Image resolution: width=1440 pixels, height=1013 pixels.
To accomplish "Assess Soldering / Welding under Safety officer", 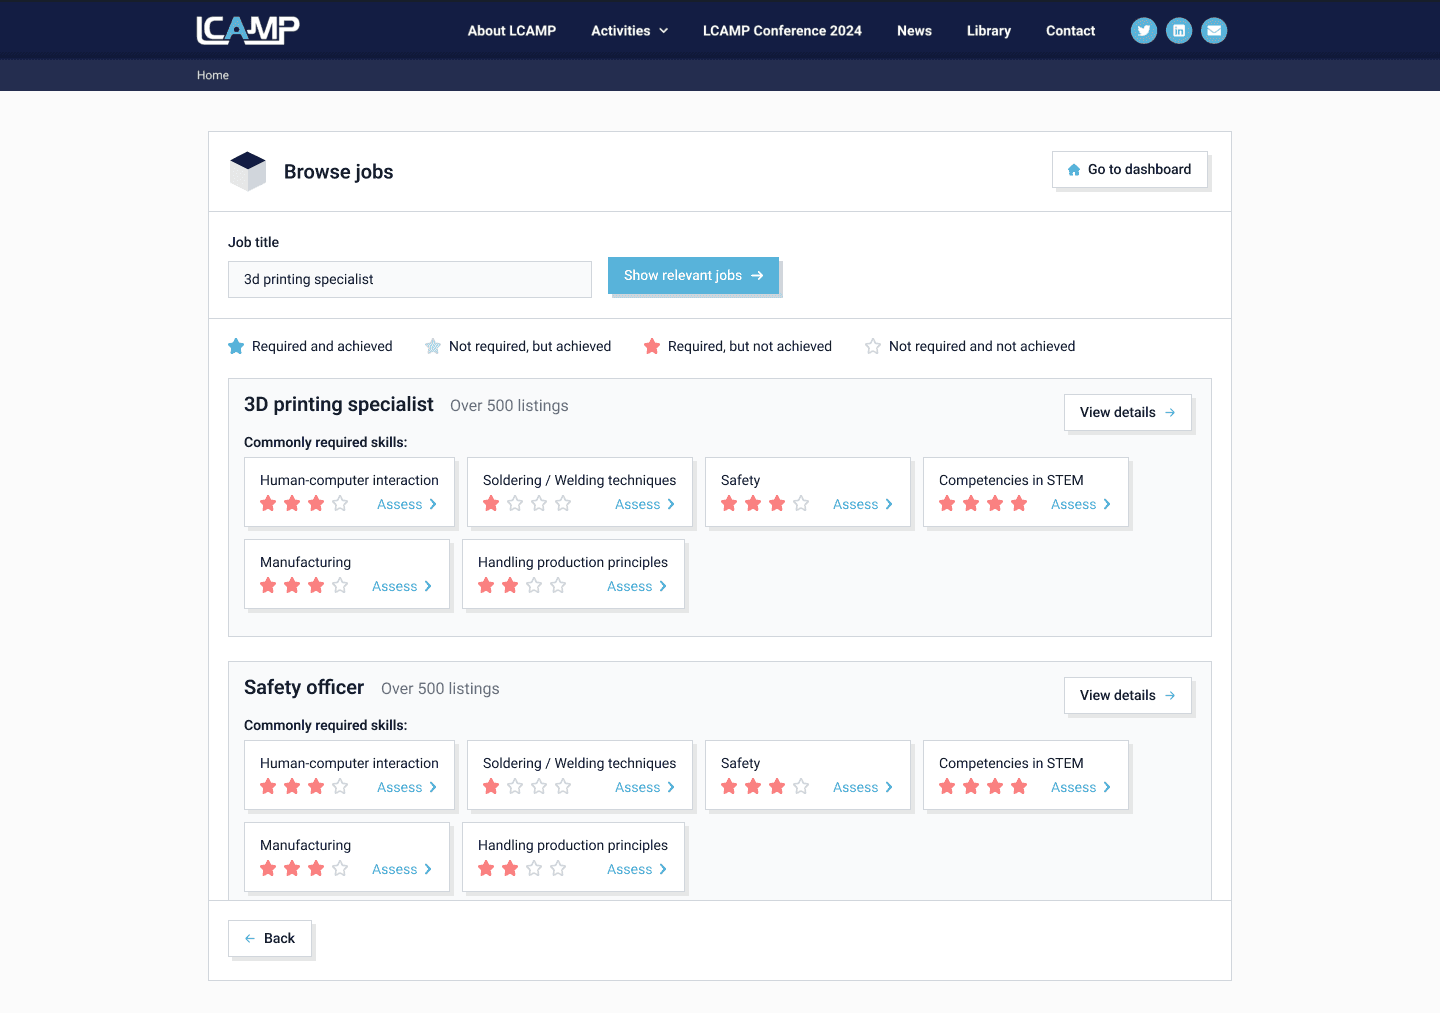I will pyautogui.click(x=645, y=787).
